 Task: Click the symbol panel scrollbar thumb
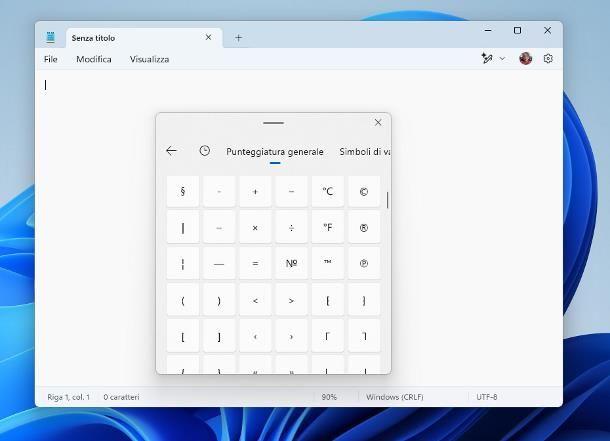[x=387, y=200]
